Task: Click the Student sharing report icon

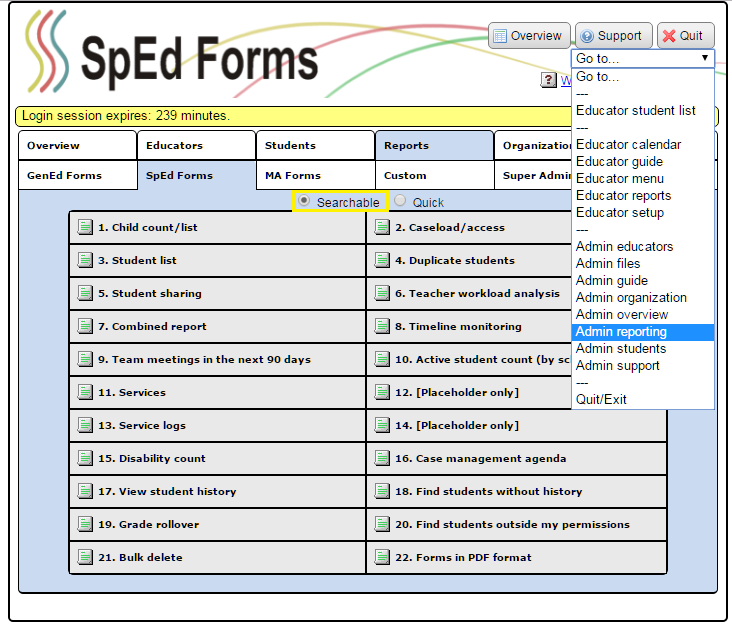Action: [x=85, y=294]
